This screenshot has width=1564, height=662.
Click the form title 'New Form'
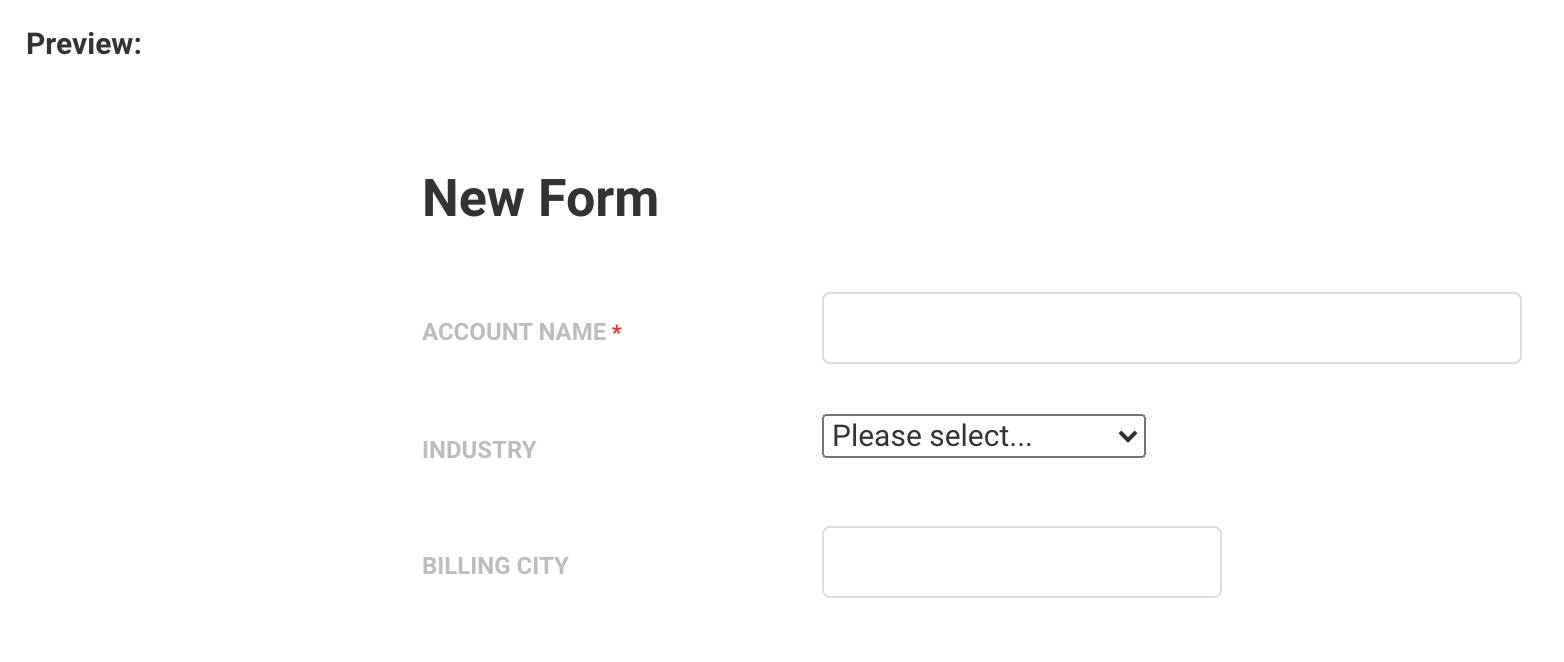pyautogui.click(x=540, y=198)
